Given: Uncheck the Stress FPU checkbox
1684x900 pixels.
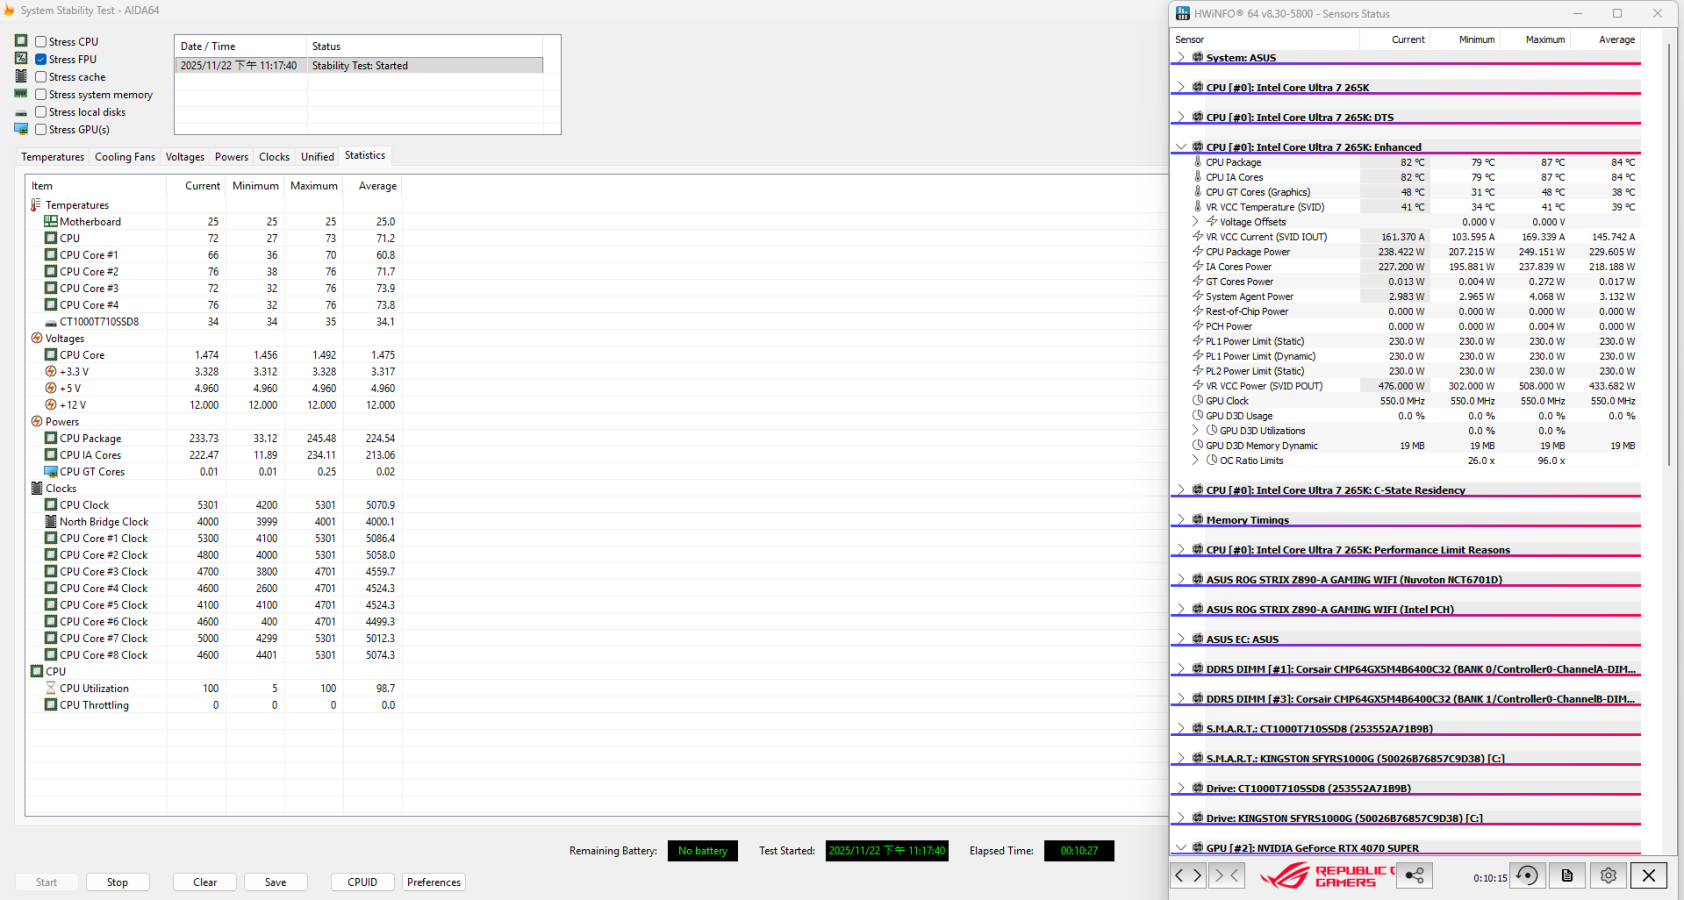Looking at the screenshot, I should tap(41, 59).
